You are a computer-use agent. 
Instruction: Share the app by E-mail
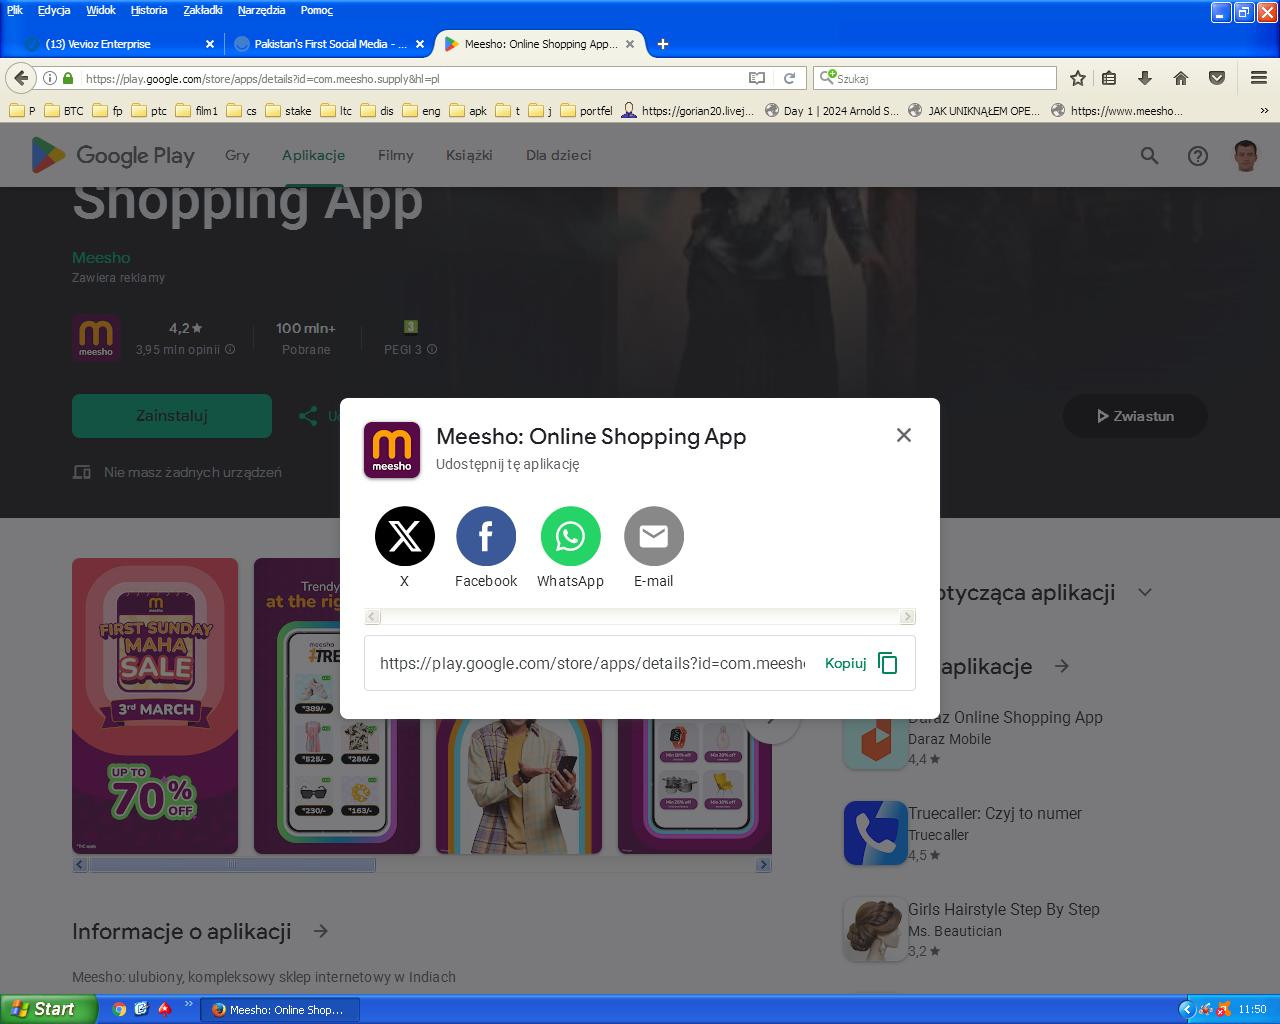click(x=653, y=536)
